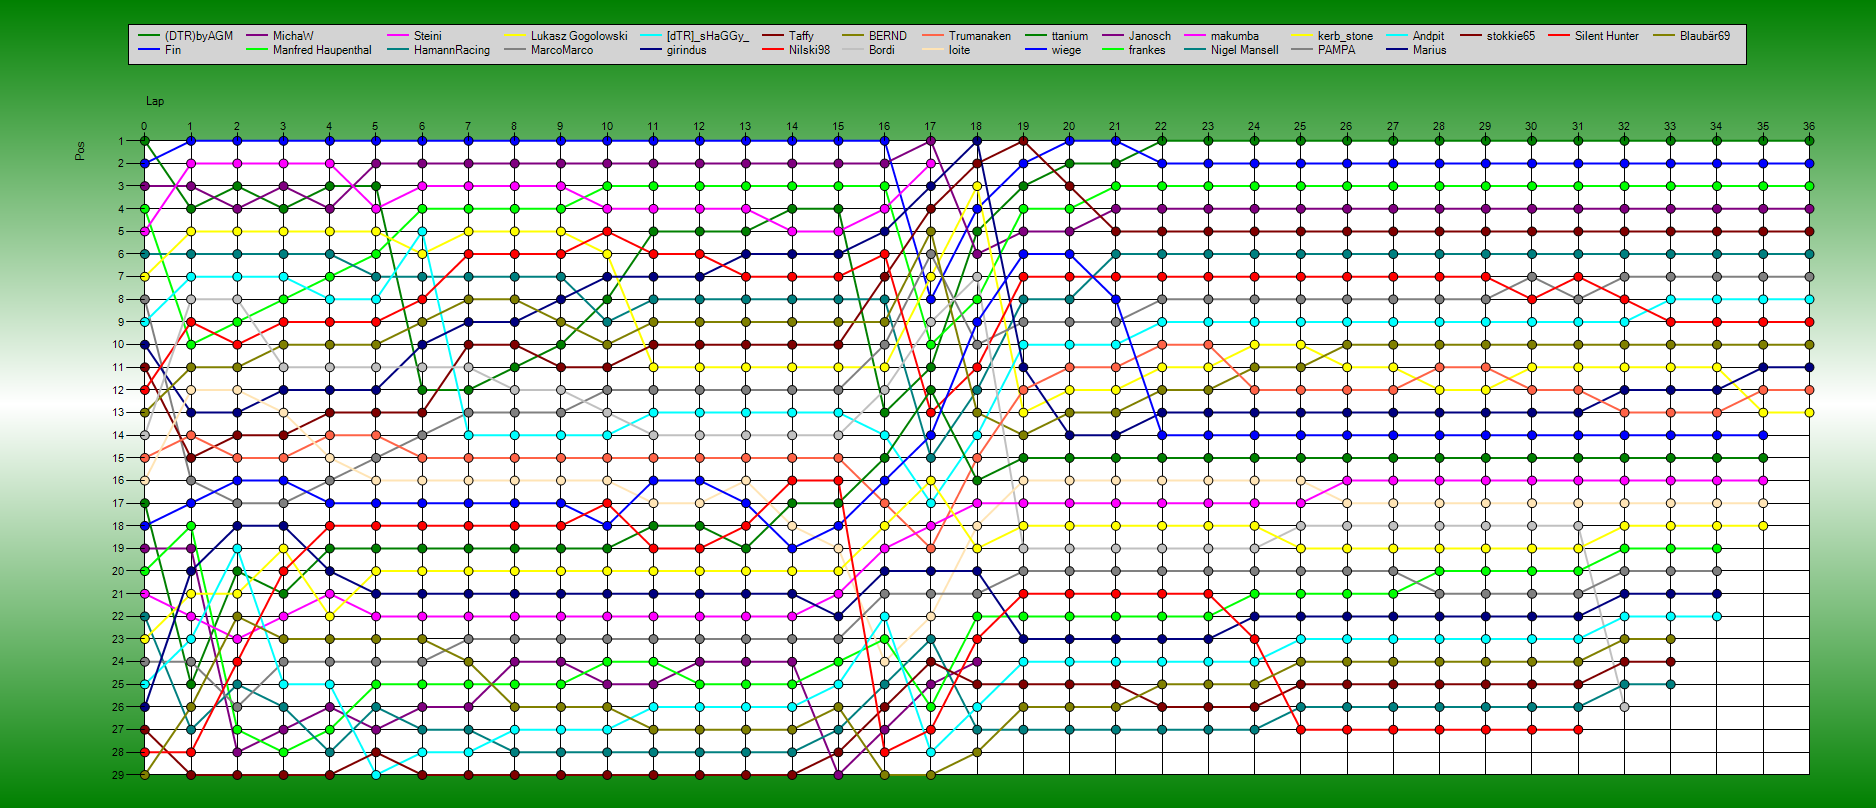Click the magenta line swatch beside Steini

398,36
